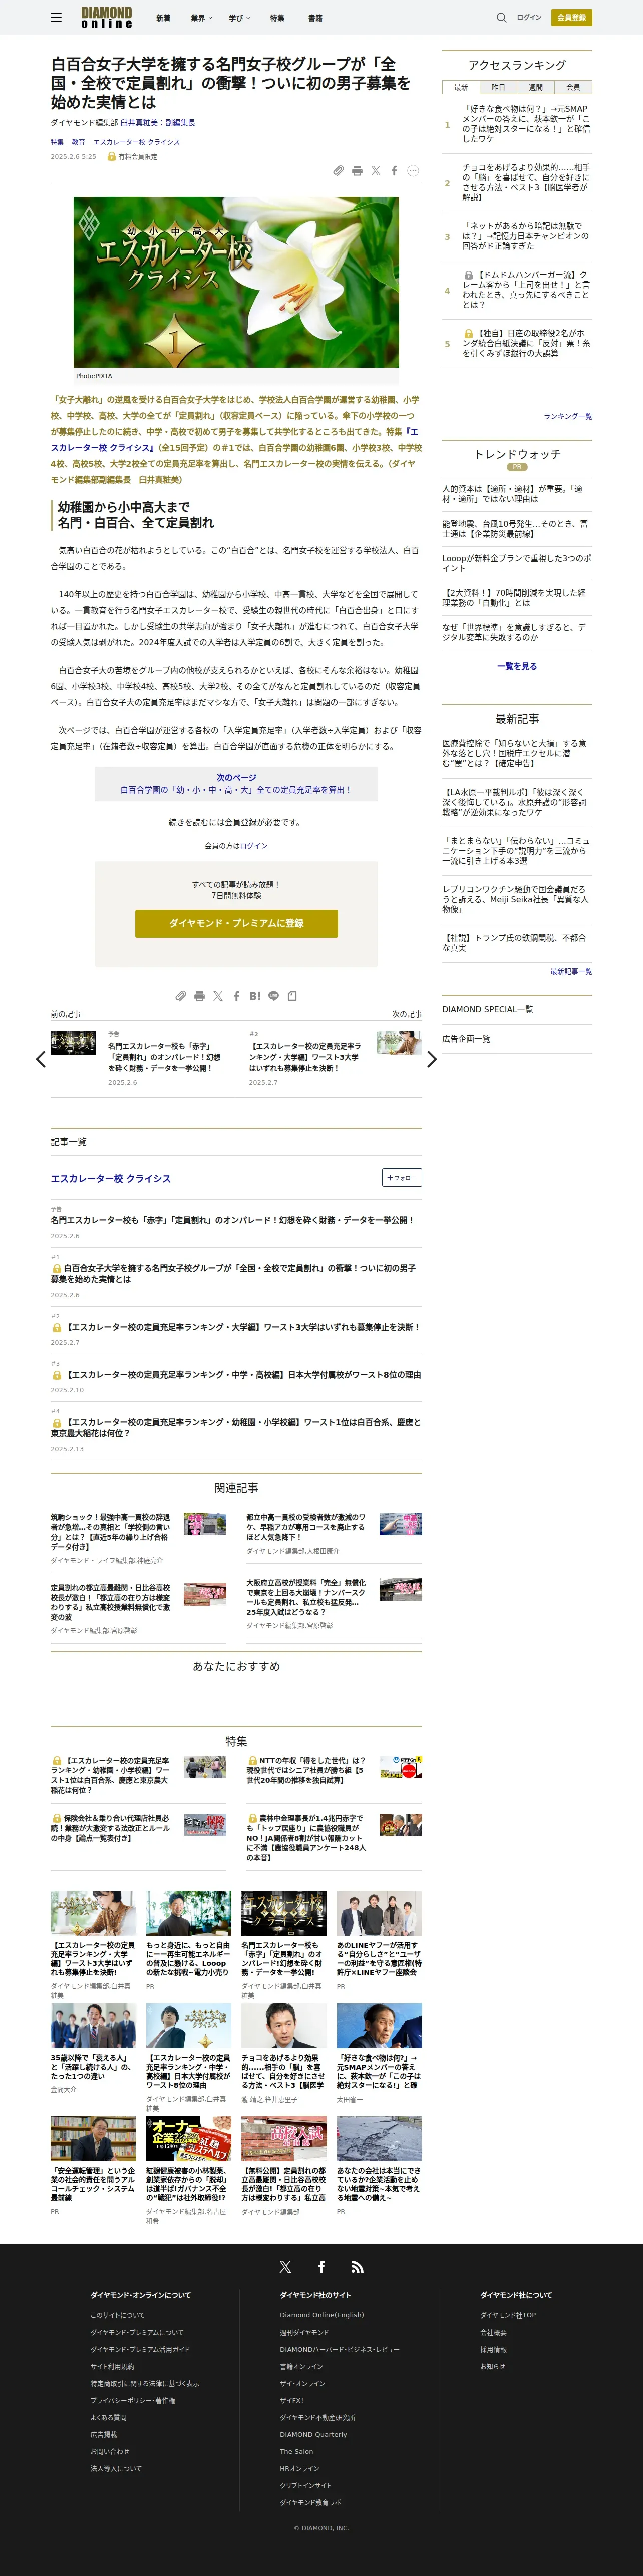Click the ログイン header link

pyautogui.click(x=529, y=17)
